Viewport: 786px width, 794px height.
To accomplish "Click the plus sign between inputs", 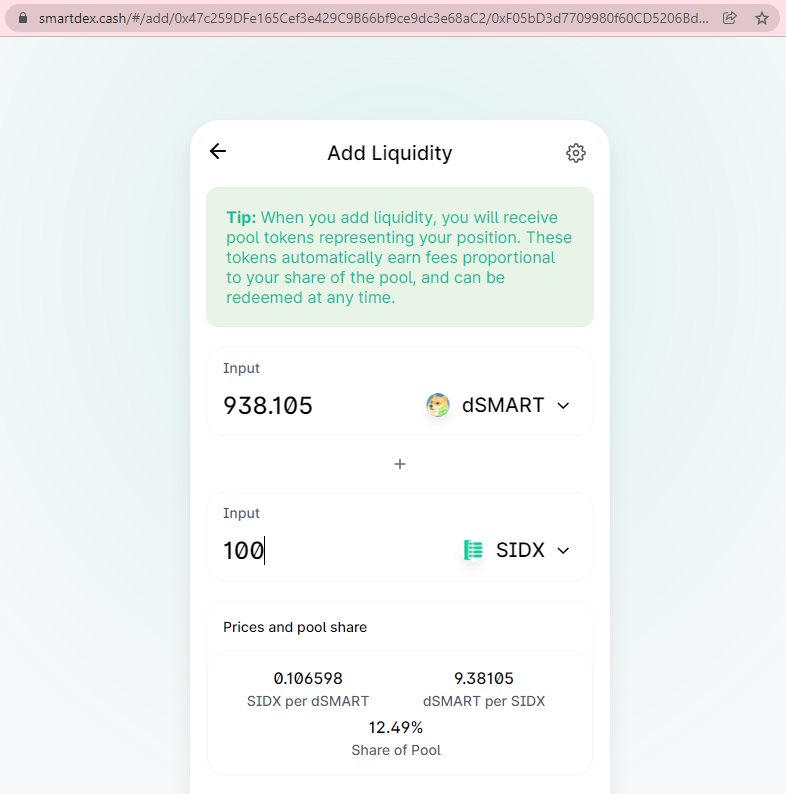I will (400, 464).
